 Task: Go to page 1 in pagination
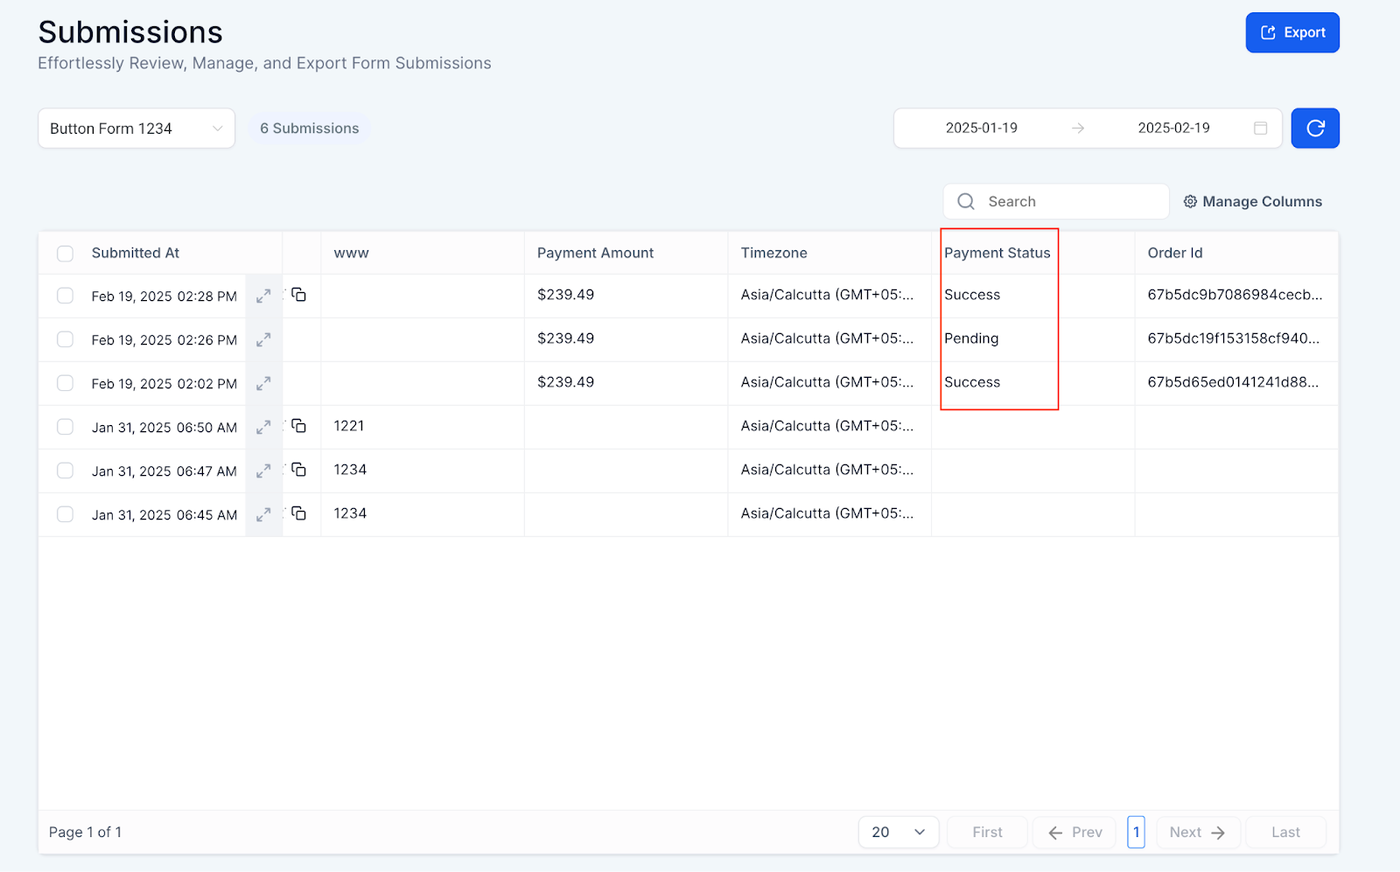click(x=1135, y=832)
